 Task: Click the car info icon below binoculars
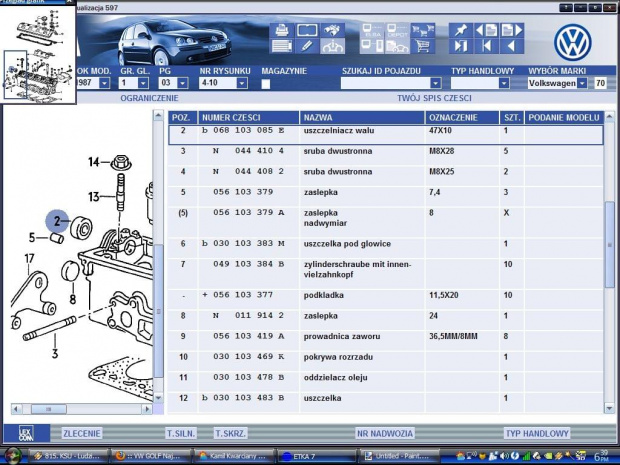[x=332, y=46]
